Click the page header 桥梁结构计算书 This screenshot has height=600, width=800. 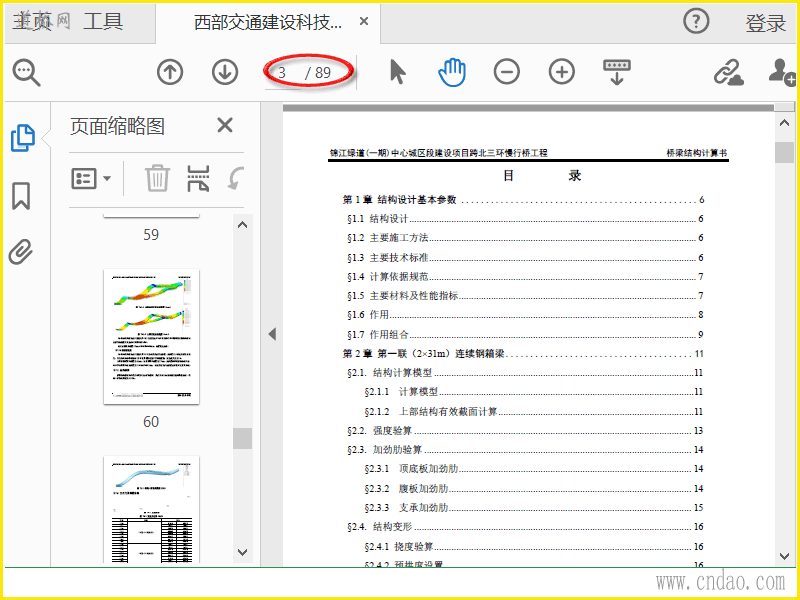696,153
